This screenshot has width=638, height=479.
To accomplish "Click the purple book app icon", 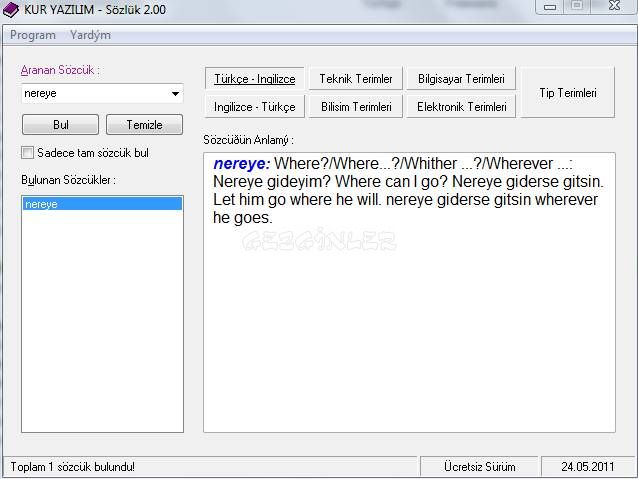I will pos(10,10).
